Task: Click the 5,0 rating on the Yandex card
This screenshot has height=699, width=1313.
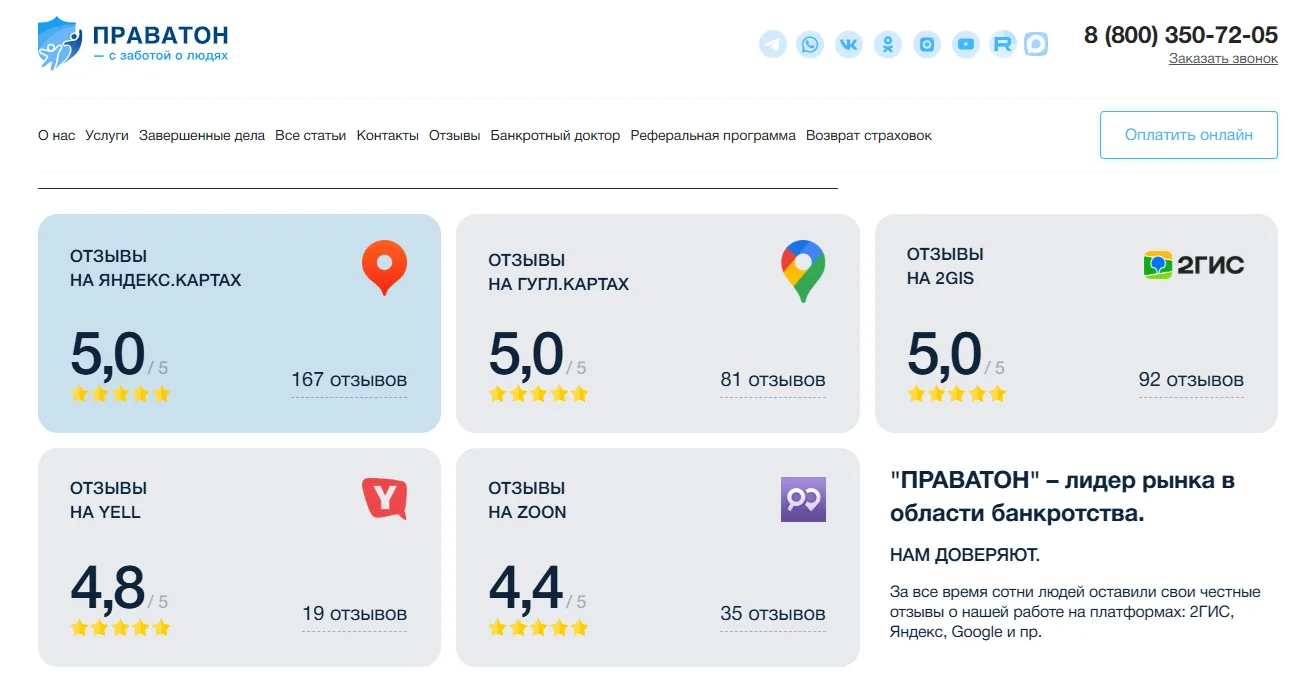Action: click(x=108, y=354)
